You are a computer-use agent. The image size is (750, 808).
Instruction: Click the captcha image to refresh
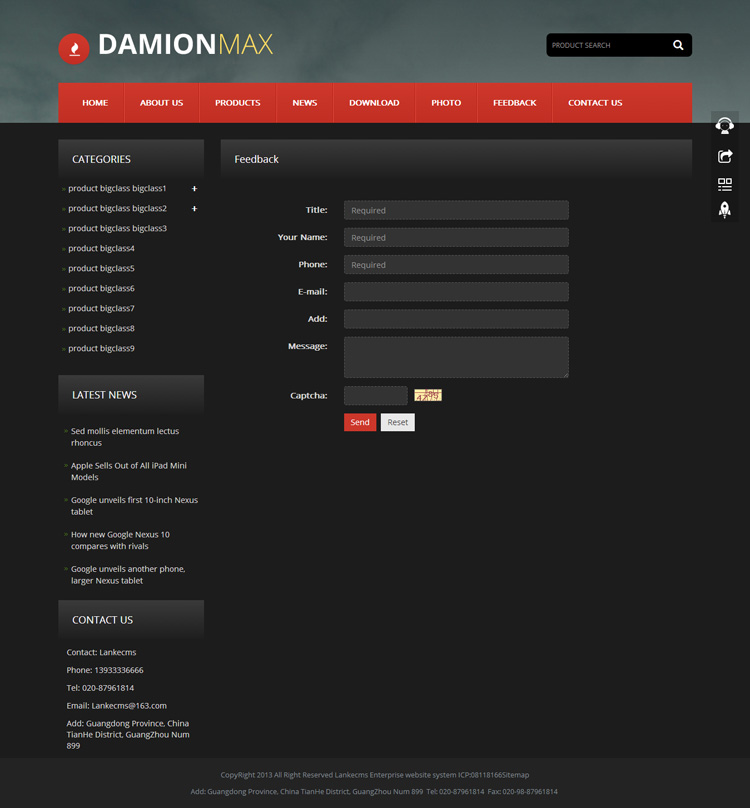click(428, 395)
